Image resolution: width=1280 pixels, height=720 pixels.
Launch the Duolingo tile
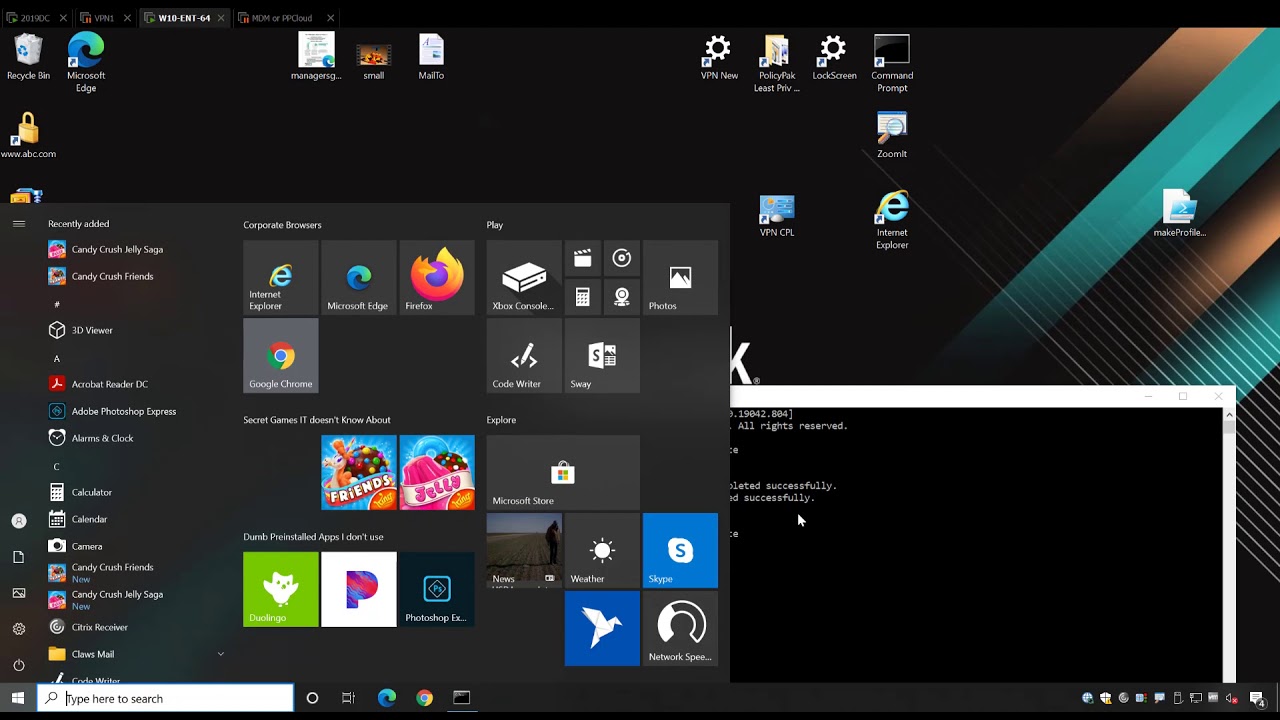pyautogui.click(x=280, y=589)
